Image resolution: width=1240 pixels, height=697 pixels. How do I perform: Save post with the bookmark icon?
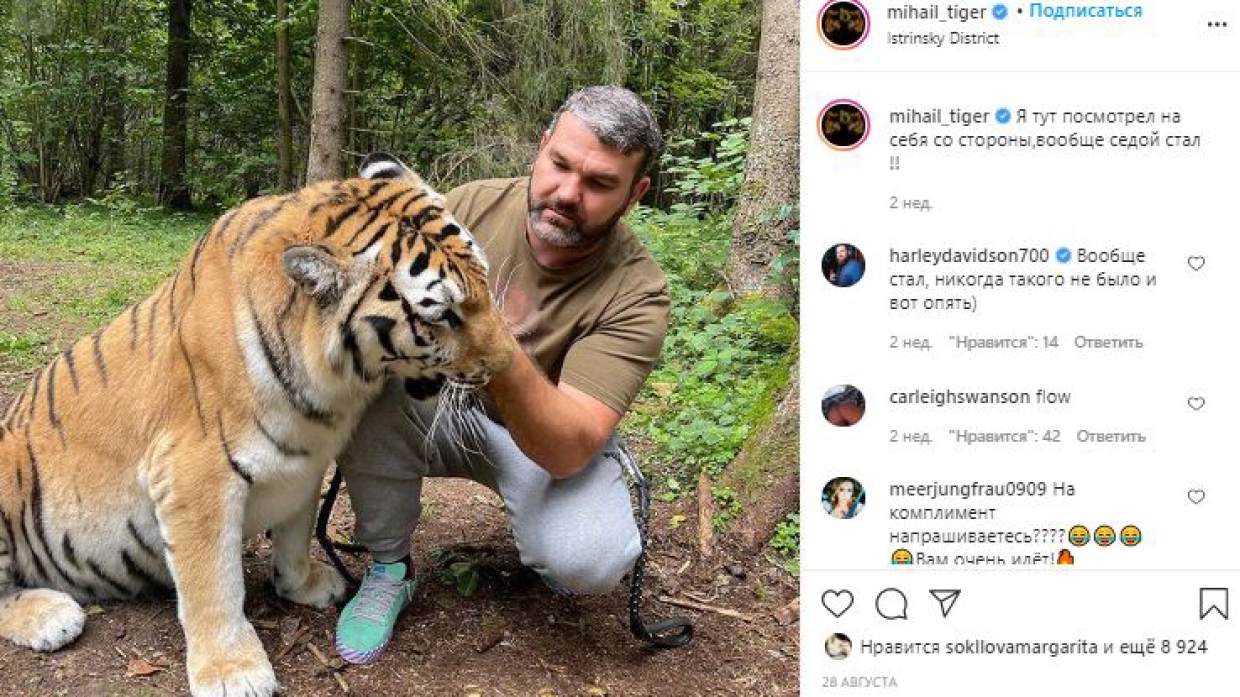[x=1213, y=603]
